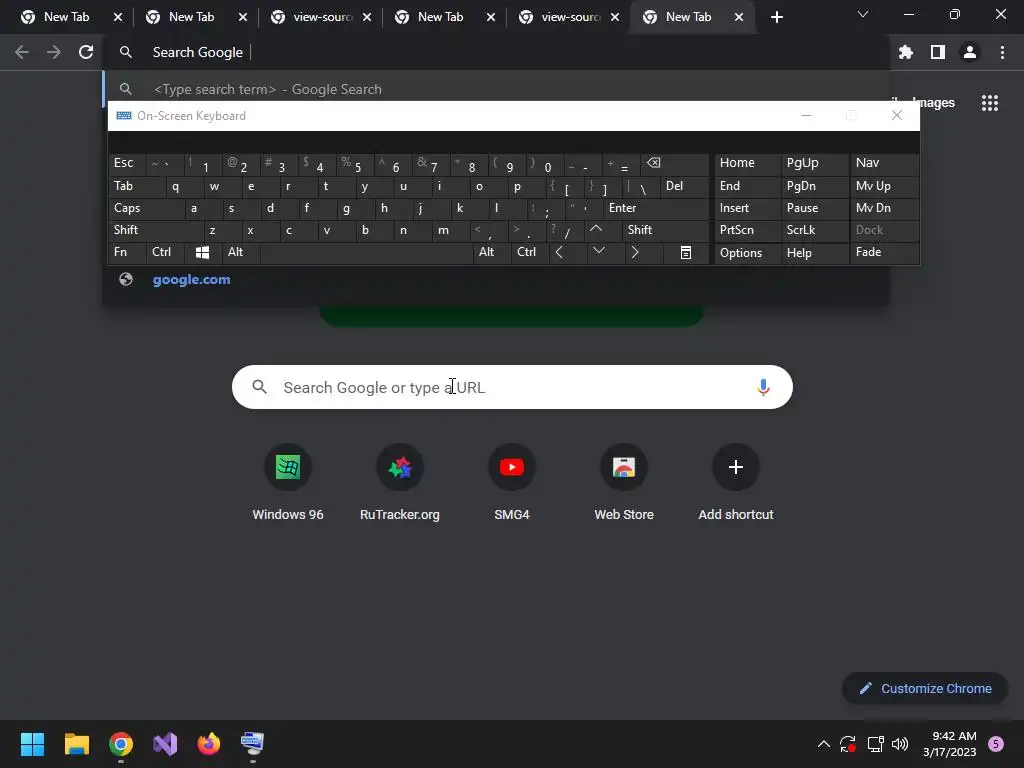Open the Google apps grid icon
The width and height of the screenshot is (1024, 768).
(989, 103)
